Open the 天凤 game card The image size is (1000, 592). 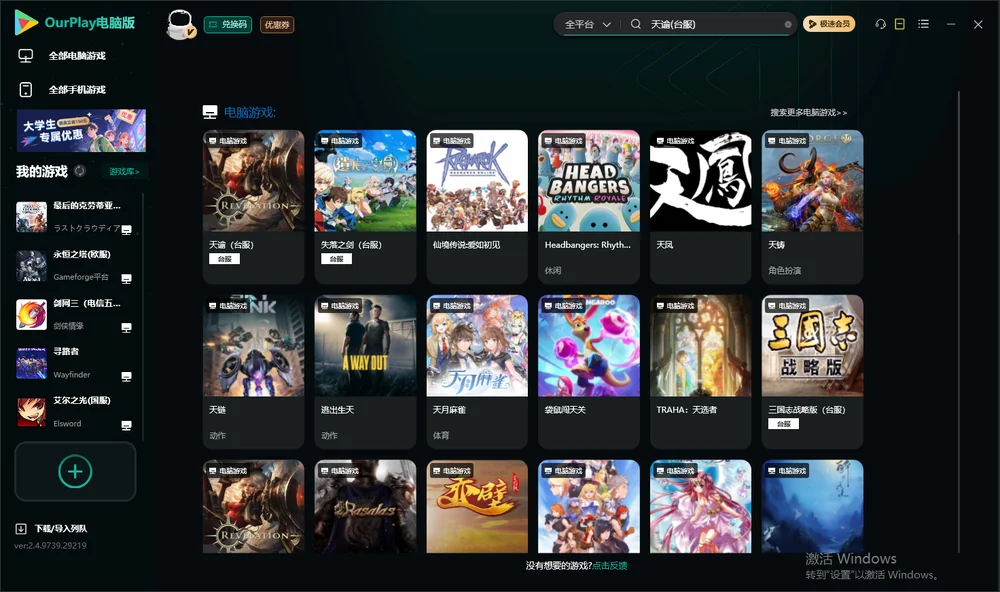tap(701, 207)
